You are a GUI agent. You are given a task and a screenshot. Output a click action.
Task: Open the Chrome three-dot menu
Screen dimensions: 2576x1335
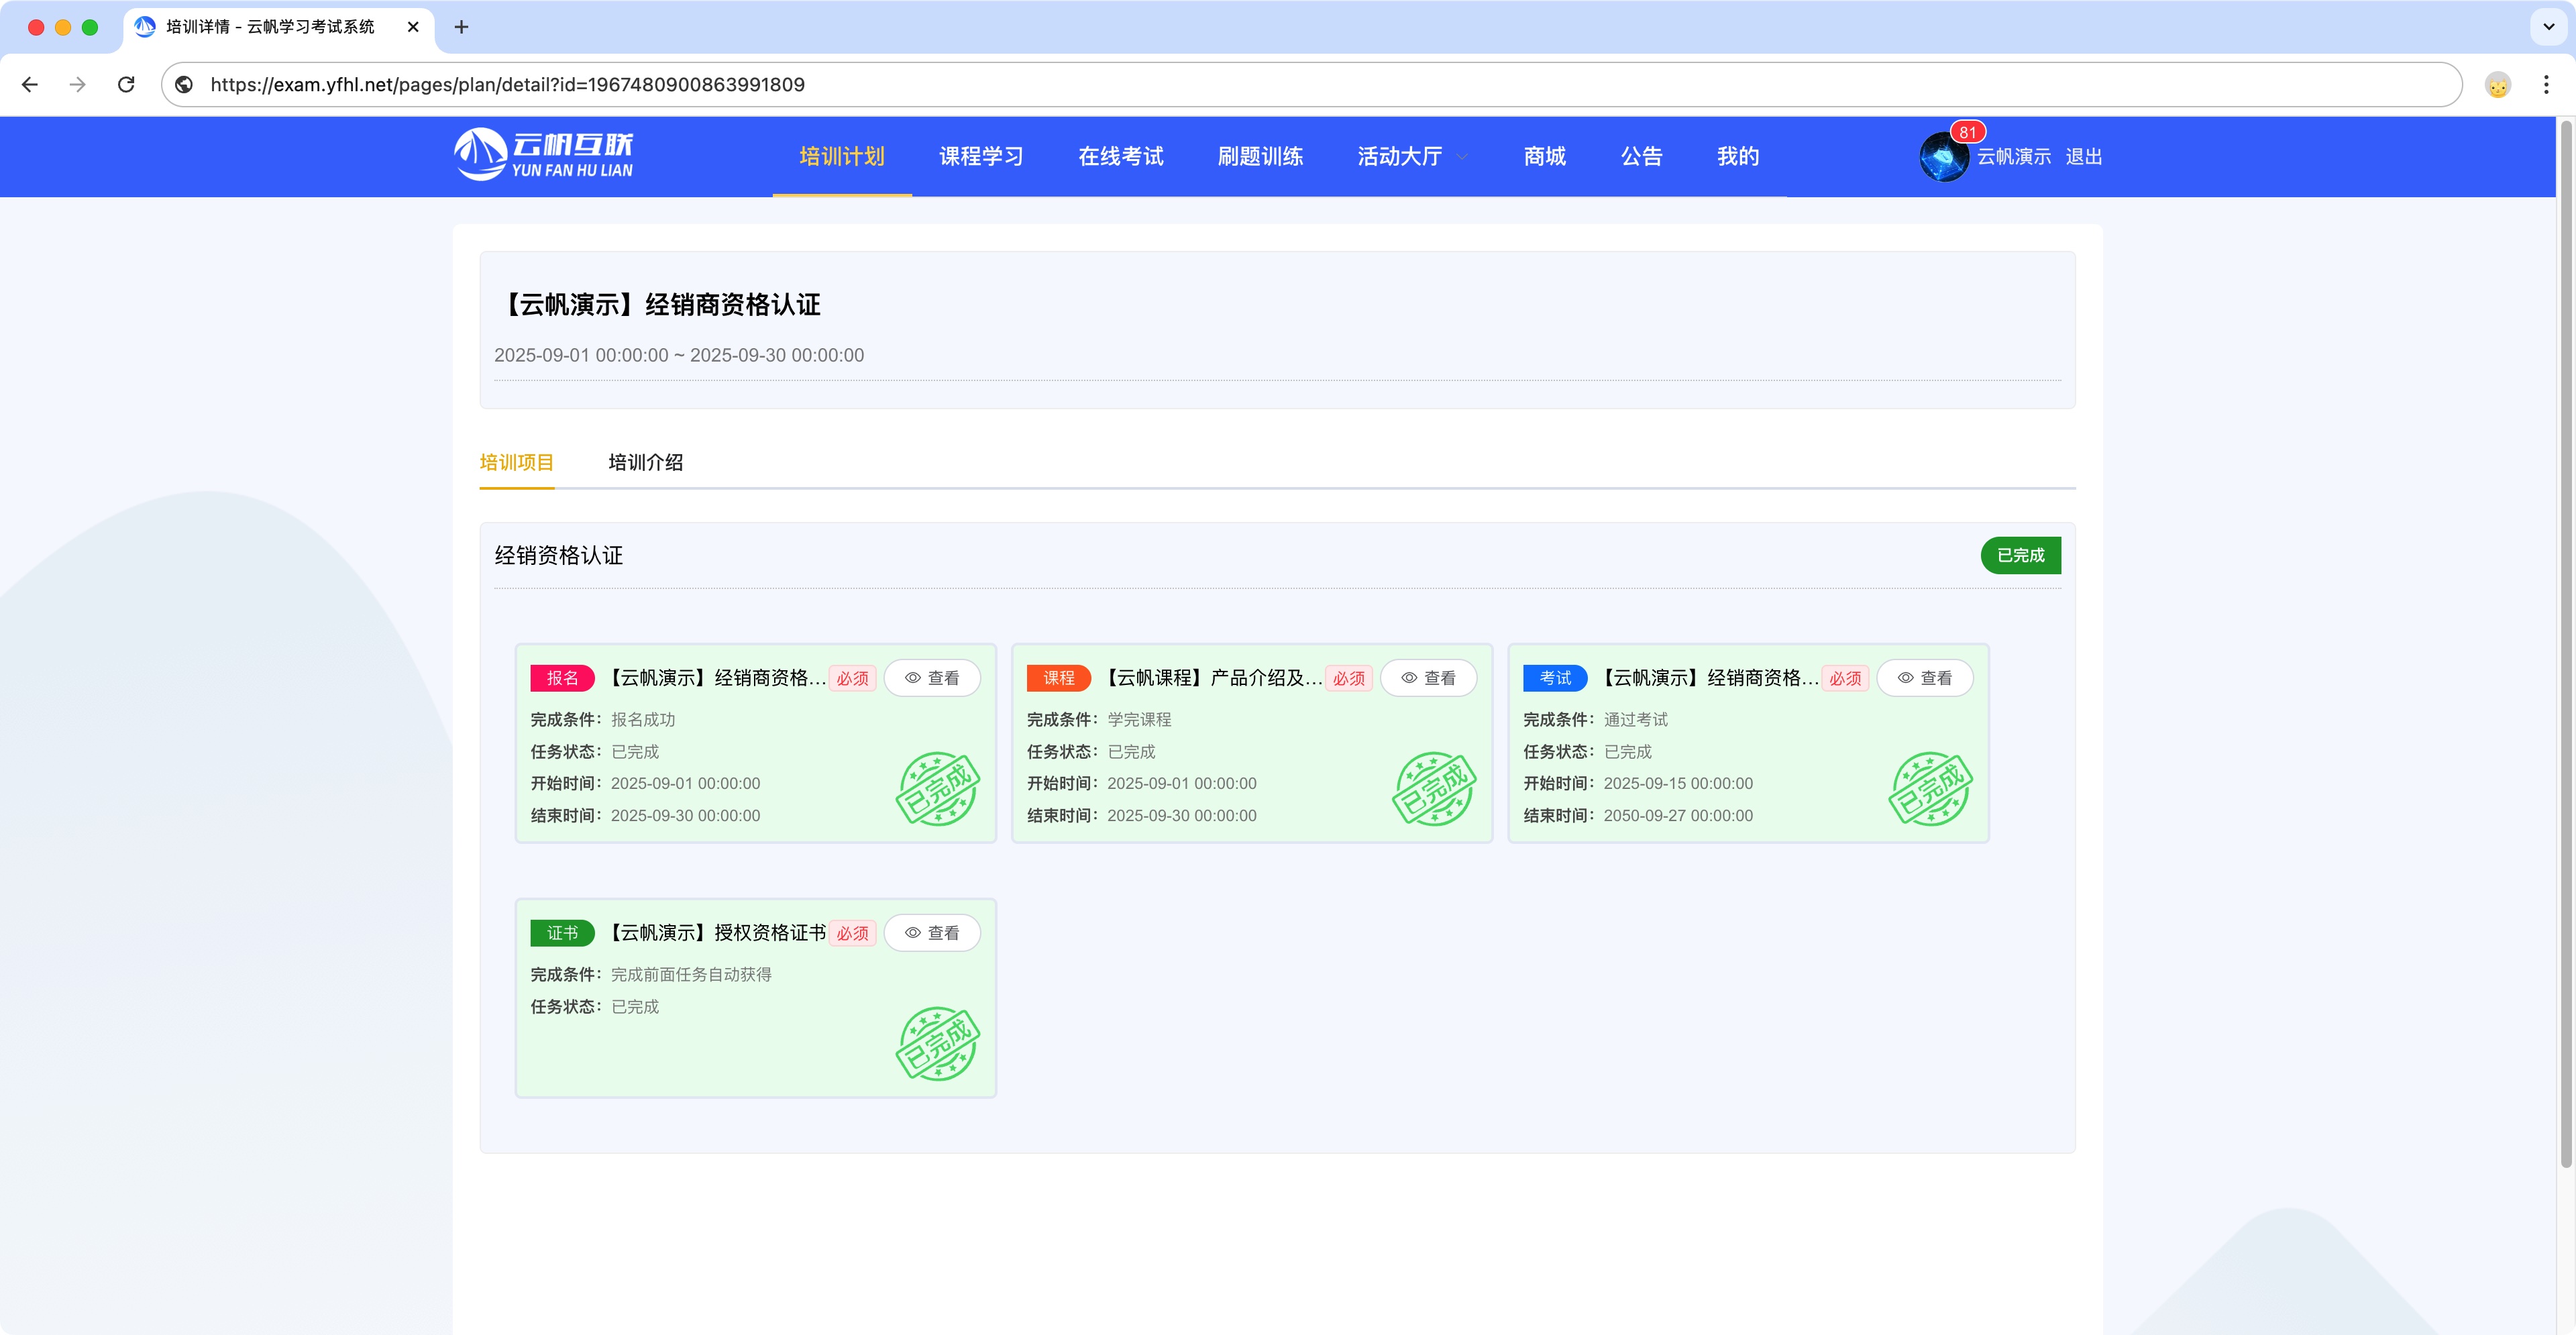(x=2545, y=85)
